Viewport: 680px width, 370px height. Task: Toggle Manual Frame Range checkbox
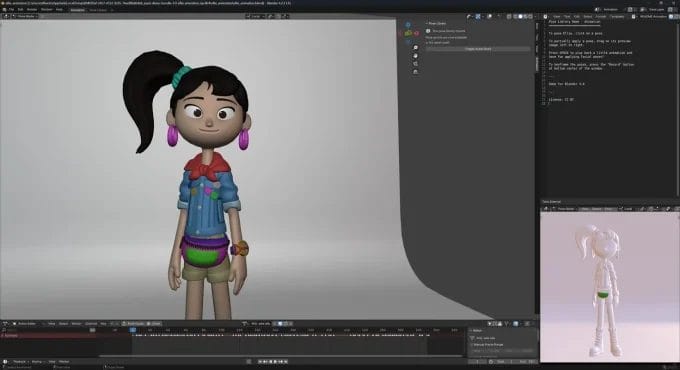[472, 344]
